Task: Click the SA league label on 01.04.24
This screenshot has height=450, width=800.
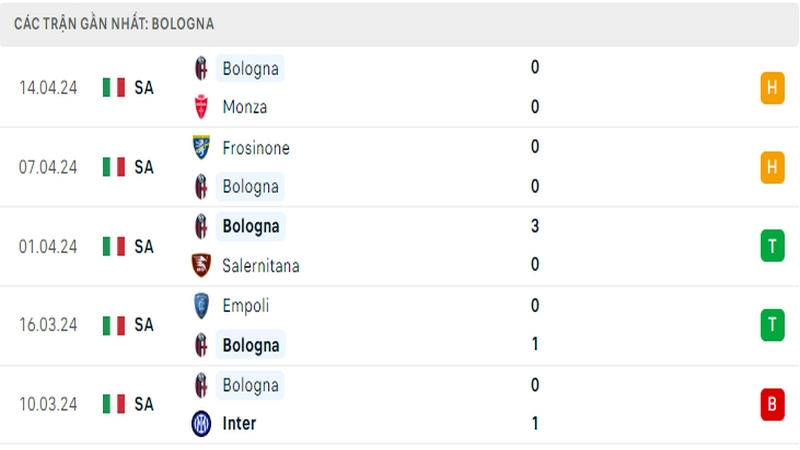Action: point(144,246)
